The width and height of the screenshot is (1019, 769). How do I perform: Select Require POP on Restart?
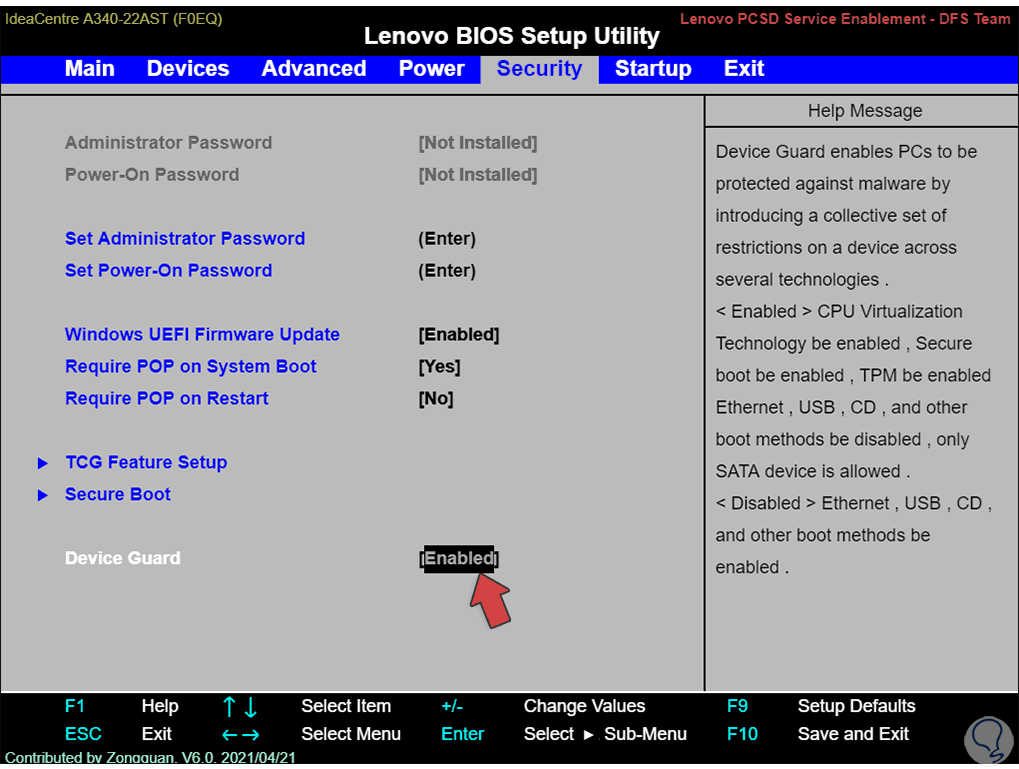pos(166,398)
